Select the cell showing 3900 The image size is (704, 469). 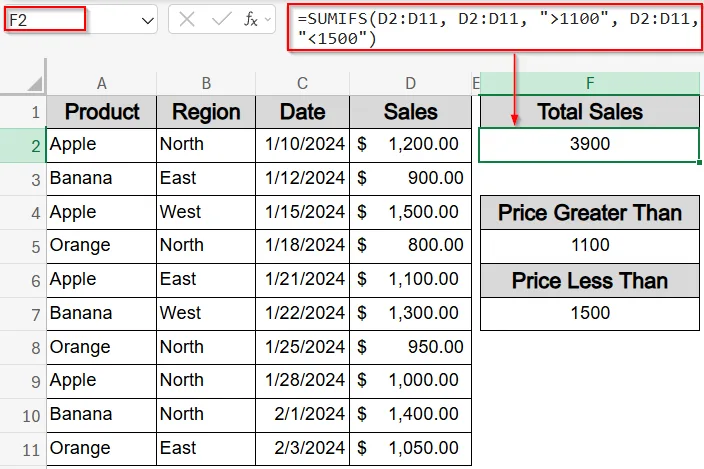pyautogui.click(x=590, y=145)
